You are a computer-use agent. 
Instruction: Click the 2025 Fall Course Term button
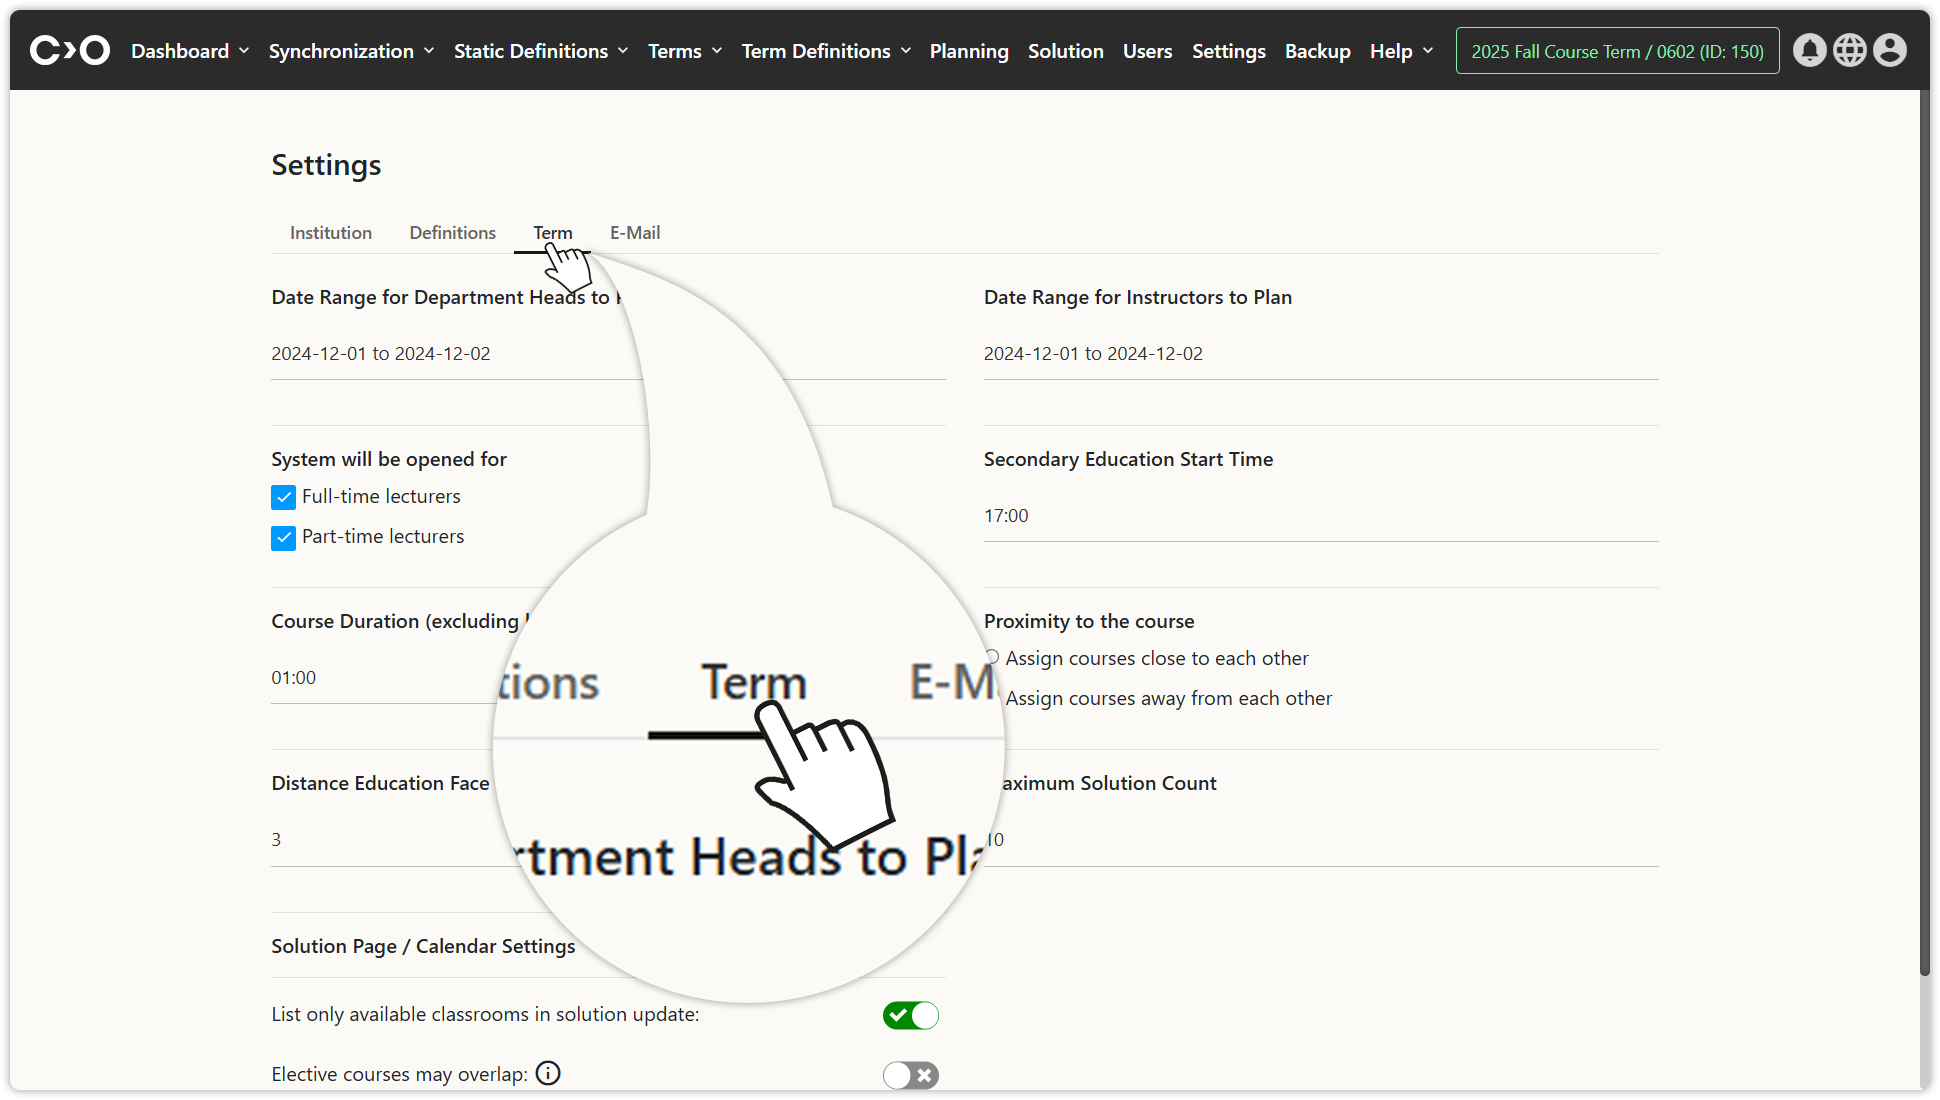point(1617,51)
